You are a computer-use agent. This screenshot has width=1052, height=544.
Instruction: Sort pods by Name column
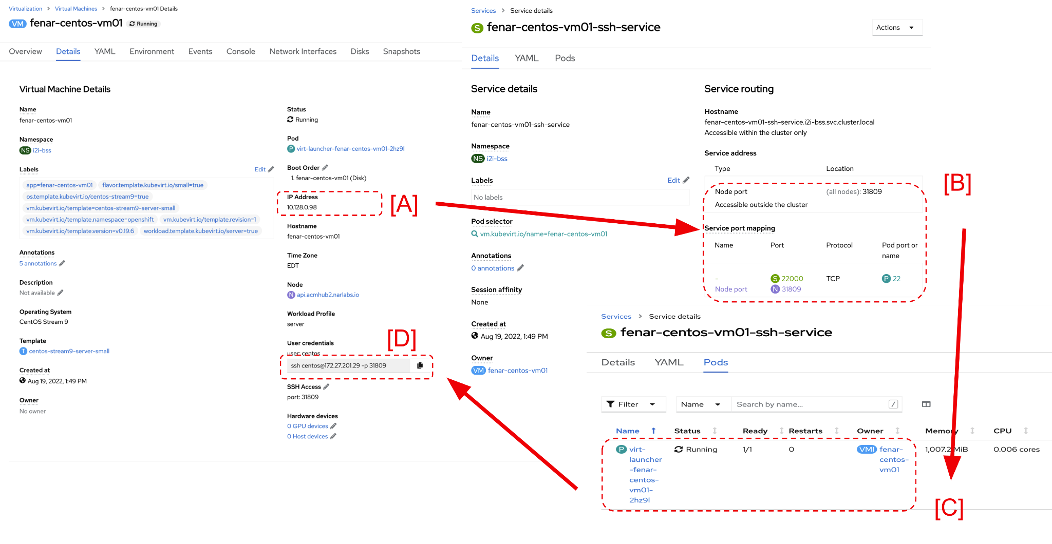click(x=633, y=431)
